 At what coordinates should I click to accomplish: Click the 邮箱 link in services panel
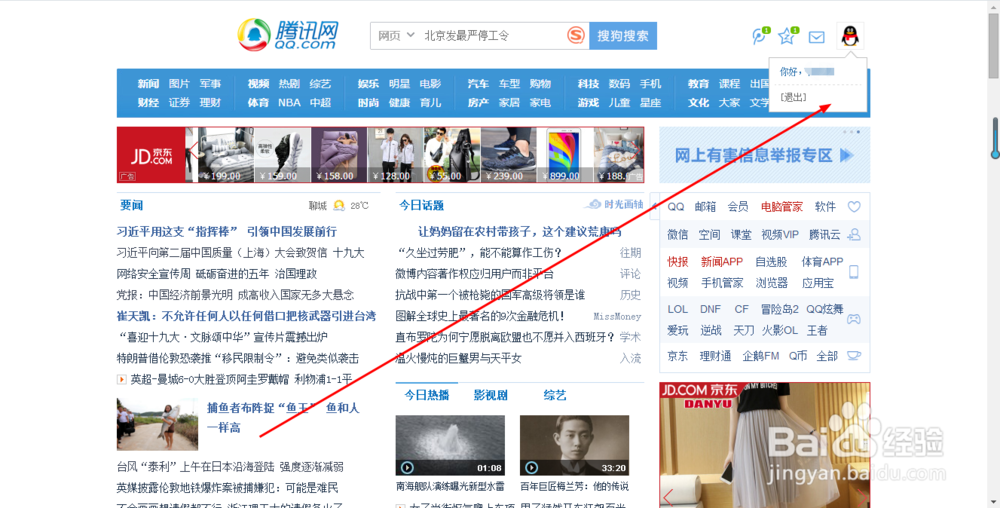(705, 207)
